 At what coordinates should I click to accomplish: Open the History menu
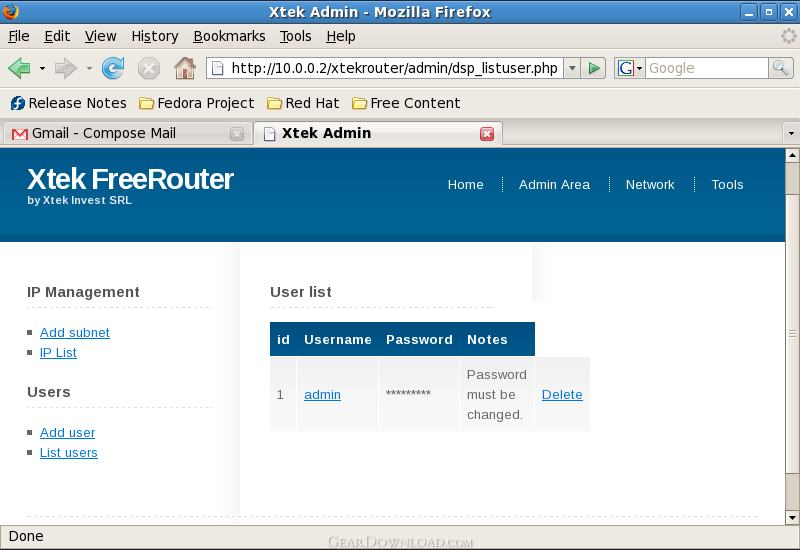(155, 36)
